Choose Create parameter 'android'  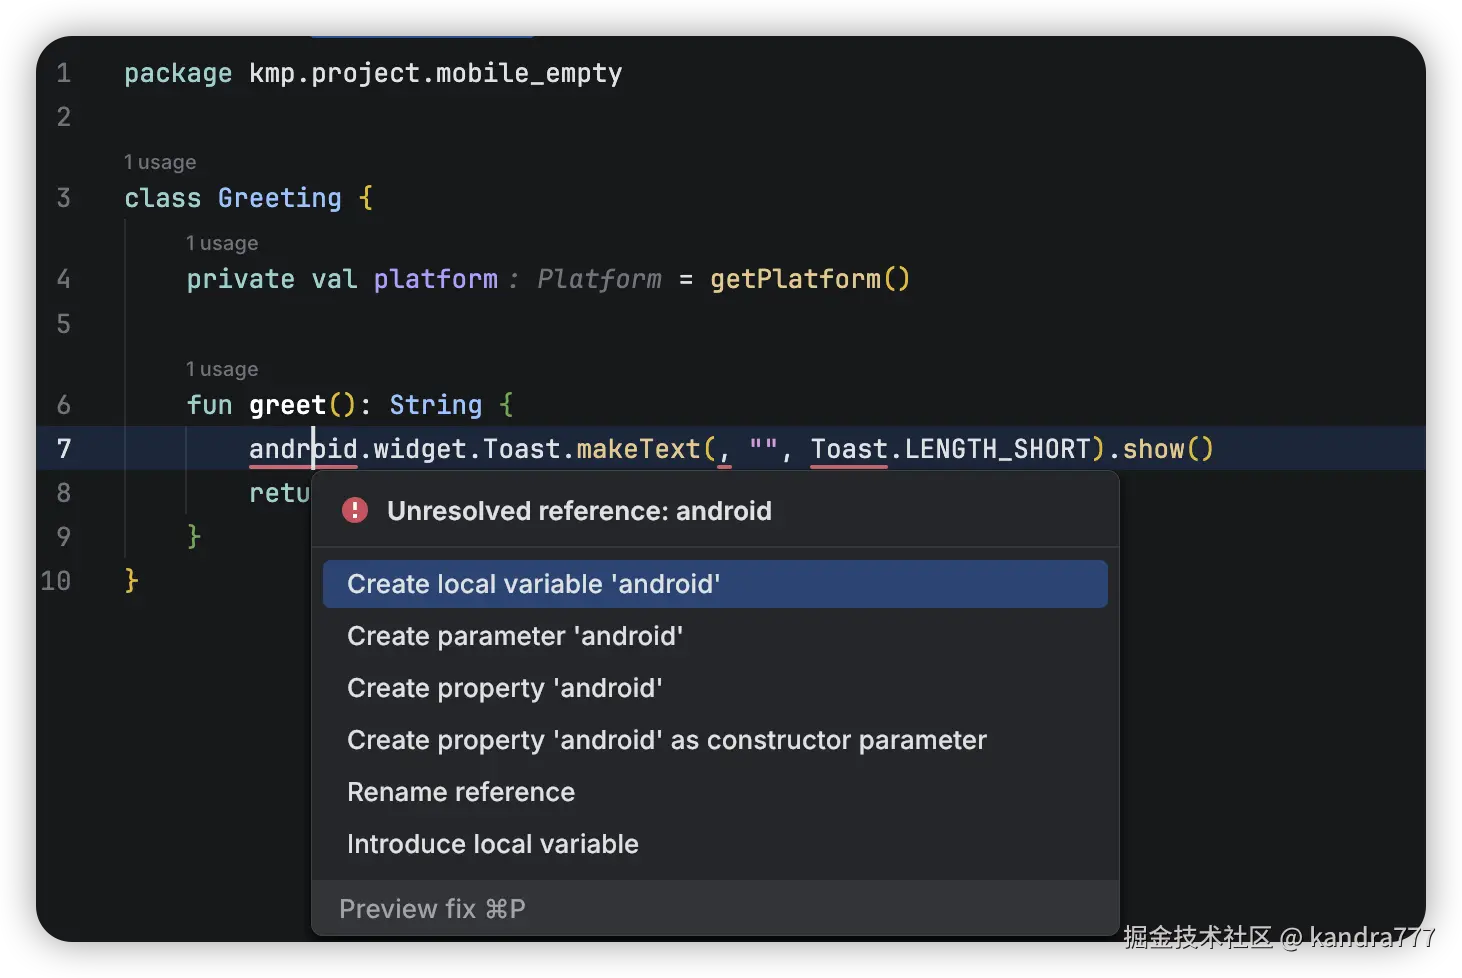pyautogui.click(x=515, y=636)
